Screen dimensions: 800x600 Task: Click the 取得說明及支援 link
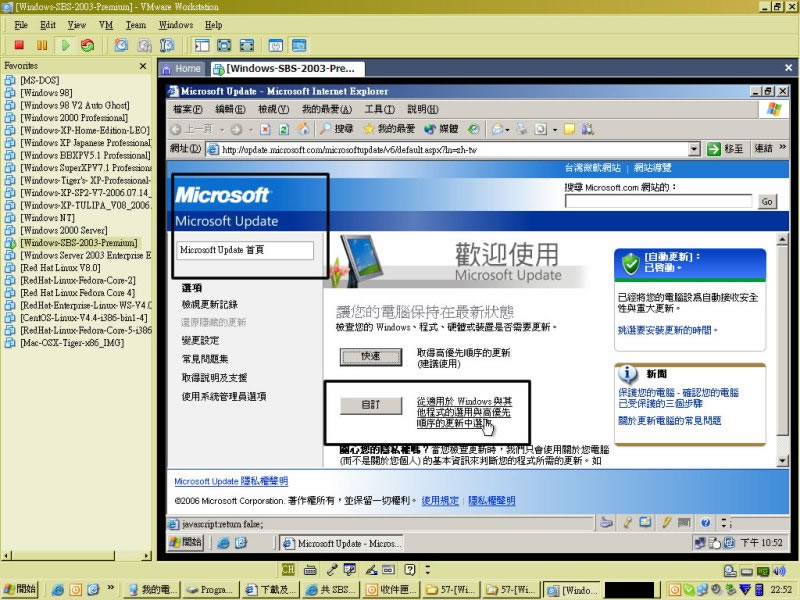(x=214, y=378)
